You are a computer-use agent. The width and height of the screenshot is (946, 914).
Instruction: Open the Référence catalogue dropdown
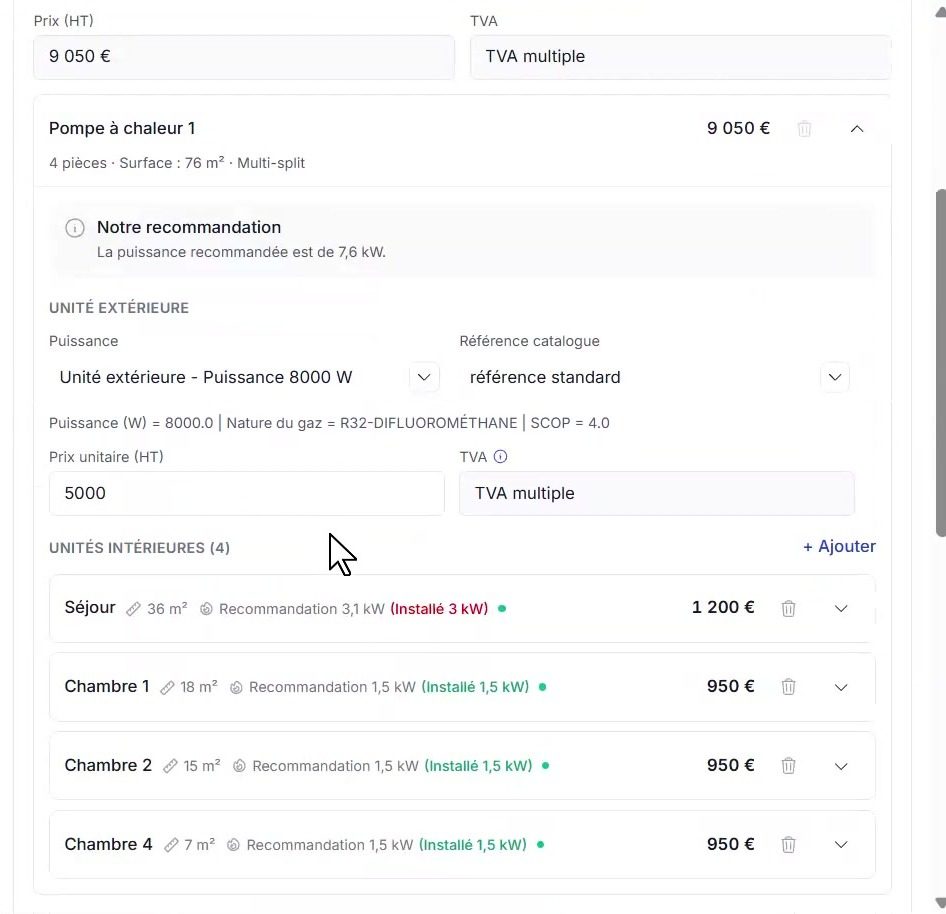tap(835, 377)
